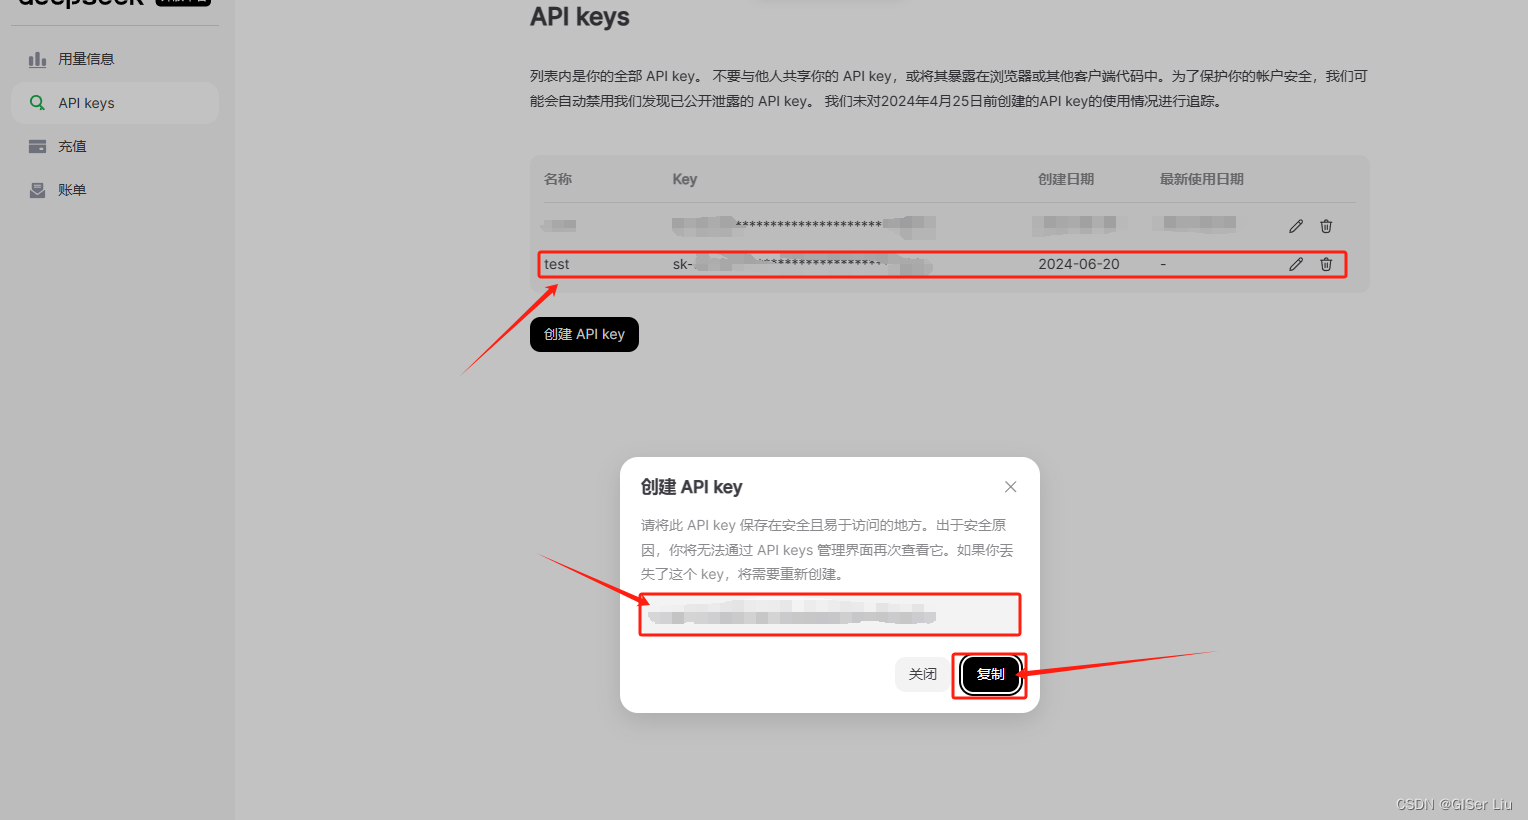Image resolution: width=1528 pixels, height=820 pixels.
Task: Delete the first blurred key row
Action: point(1326,226)
